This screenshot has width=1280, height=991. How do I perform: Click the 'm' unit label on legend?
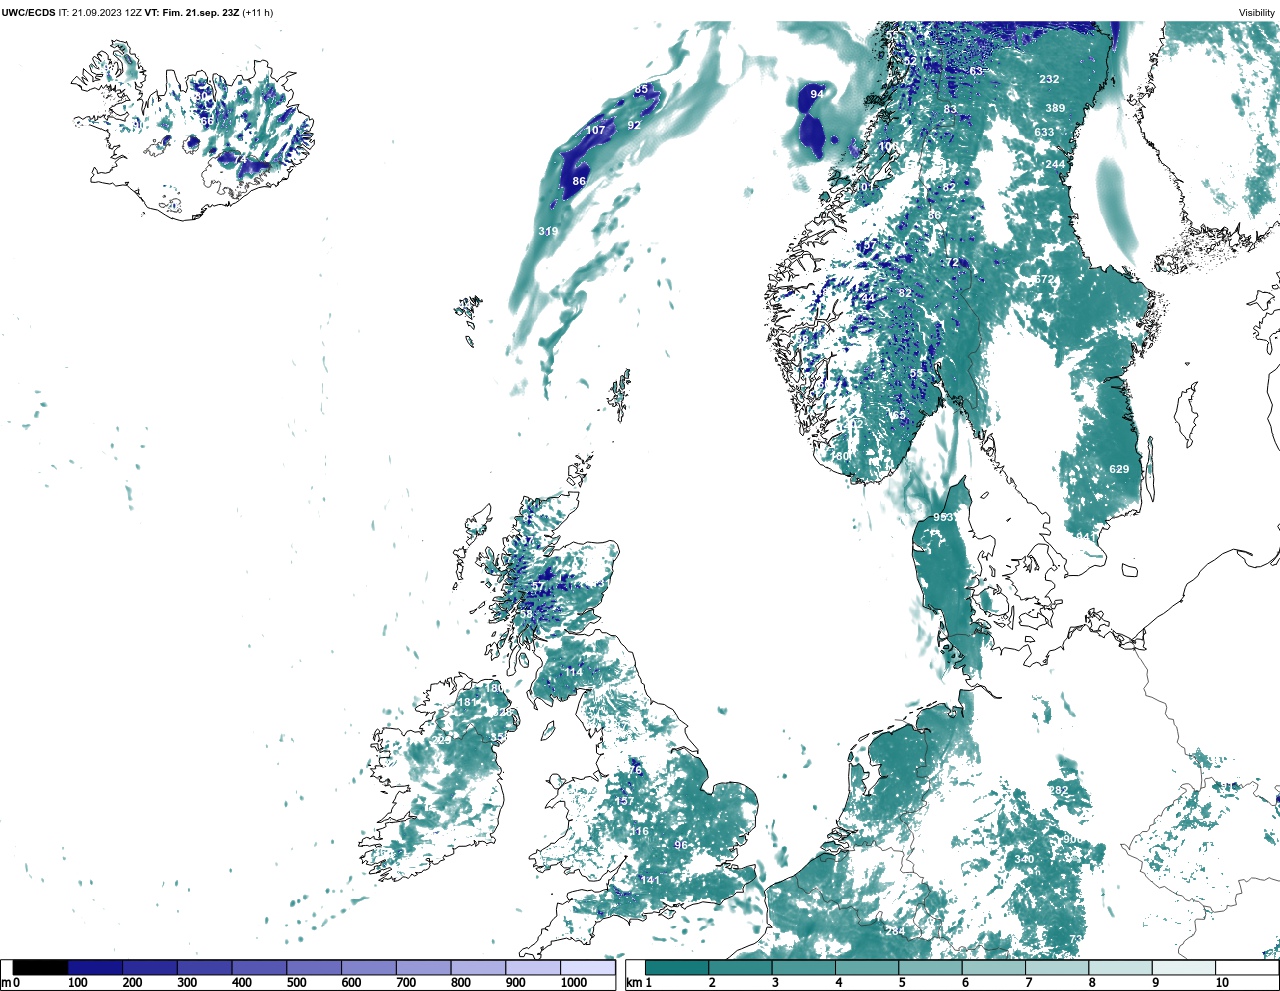click(7, 983)
